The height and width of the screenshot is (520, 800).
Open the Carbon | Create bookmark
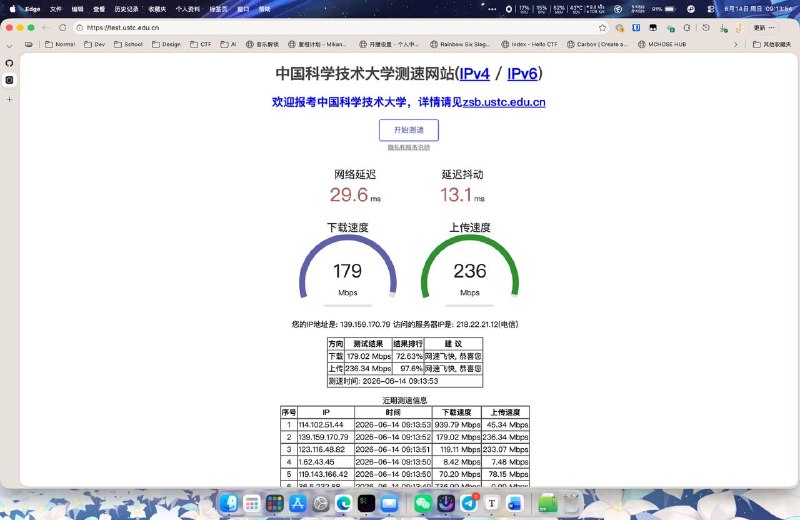[x=597, y=44]
